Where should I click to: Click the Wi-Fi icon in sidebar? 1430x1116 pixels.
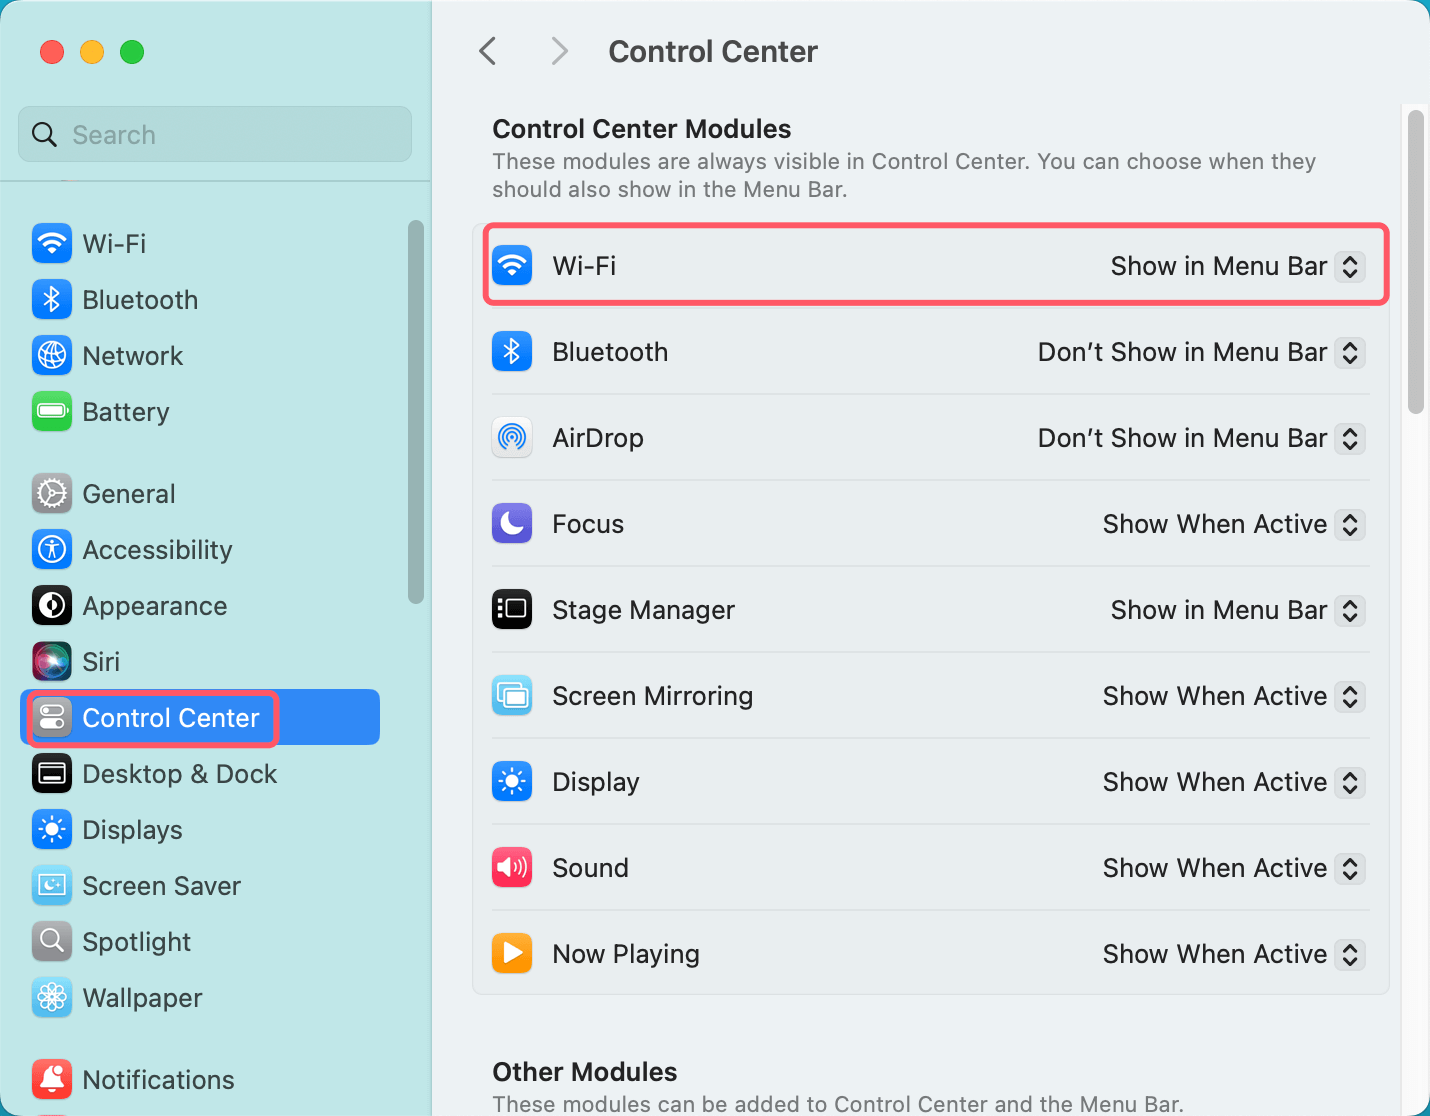coord(52,243)
